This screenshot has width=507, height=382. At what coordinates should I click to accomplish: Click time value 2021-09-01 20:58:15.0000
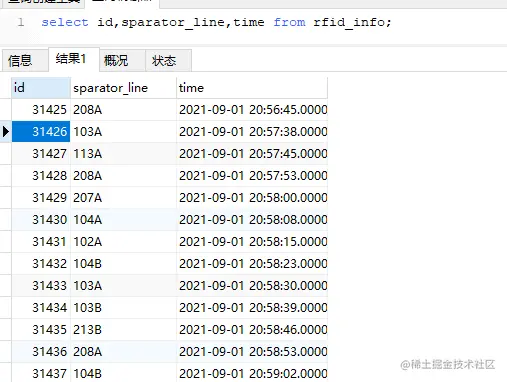click(252, 242)
